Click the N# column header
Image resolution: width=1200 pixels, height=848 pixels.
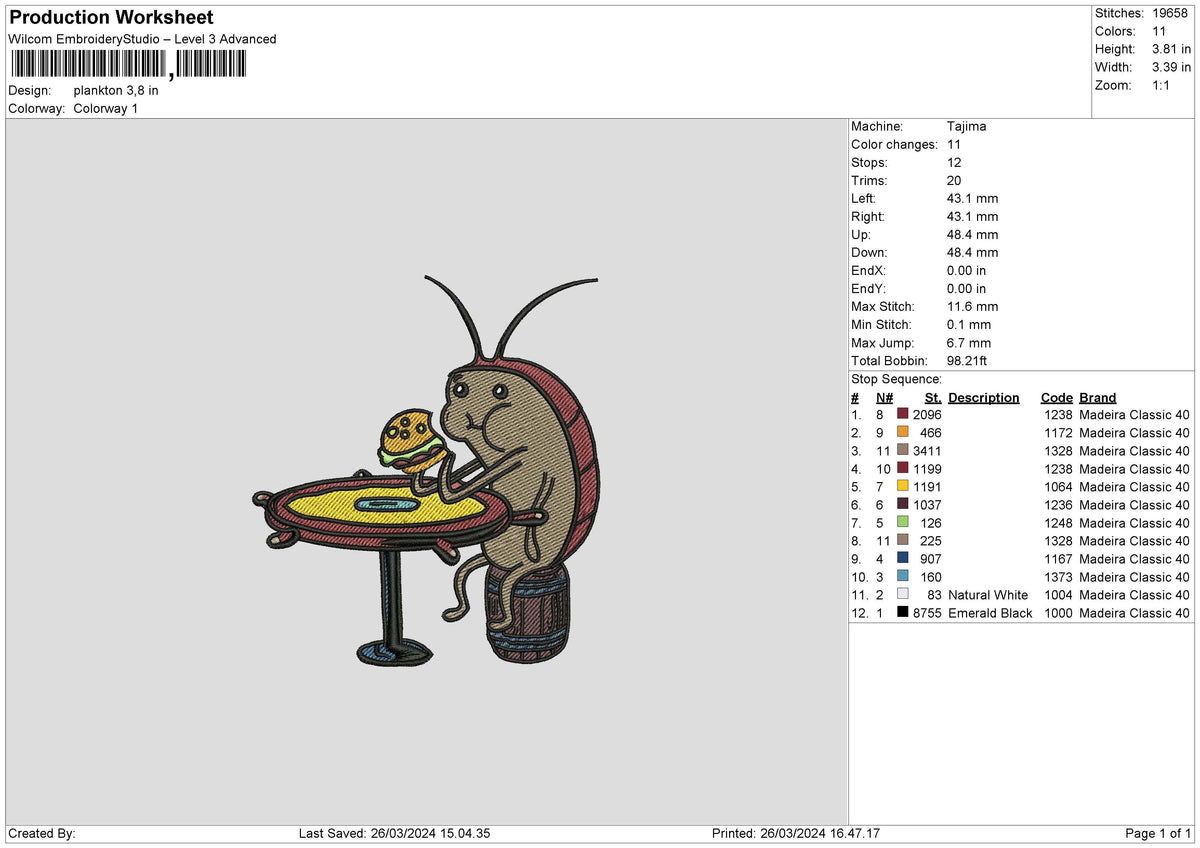(x=884, y=397)
